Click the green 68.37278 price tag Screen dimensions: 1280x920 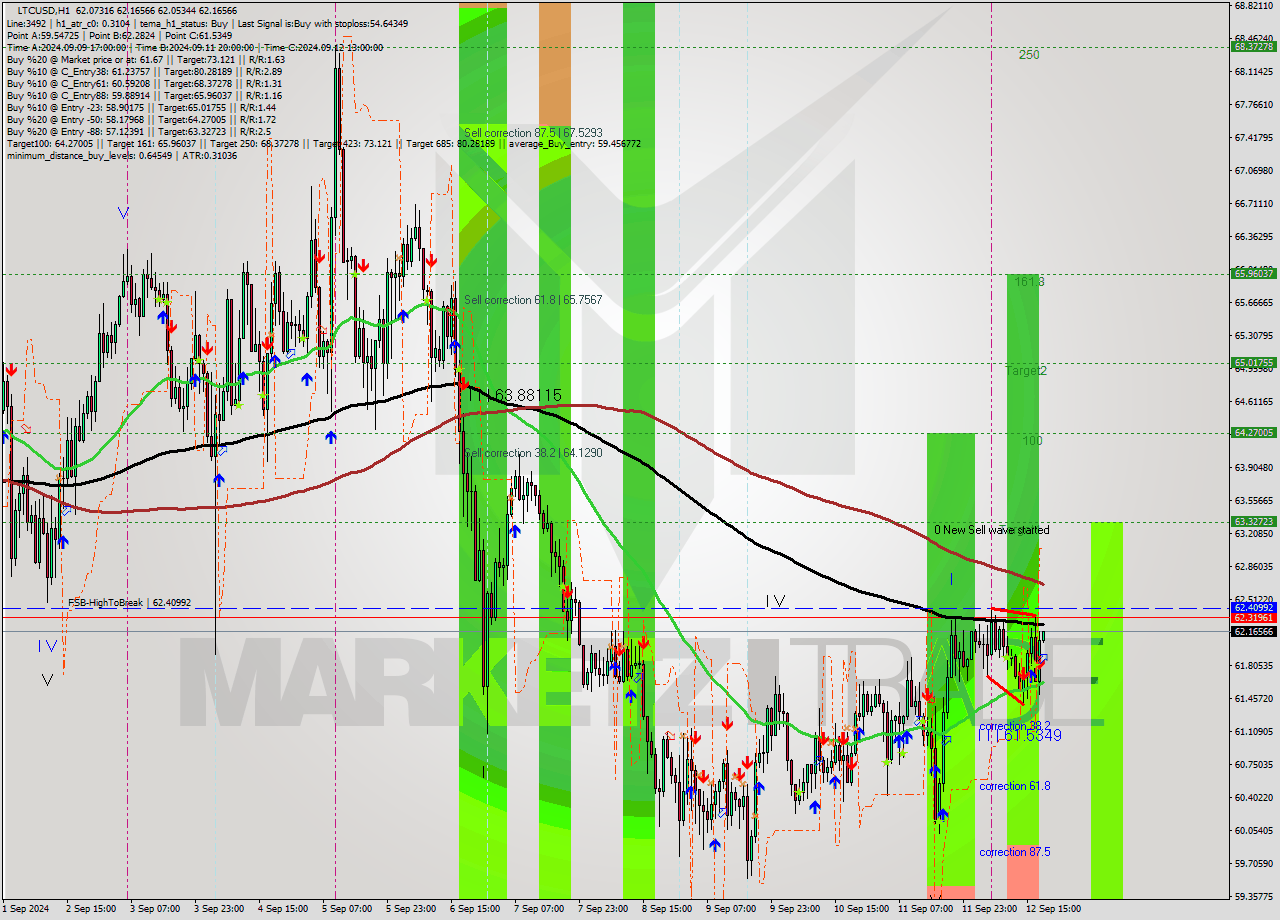point(1253,46)
